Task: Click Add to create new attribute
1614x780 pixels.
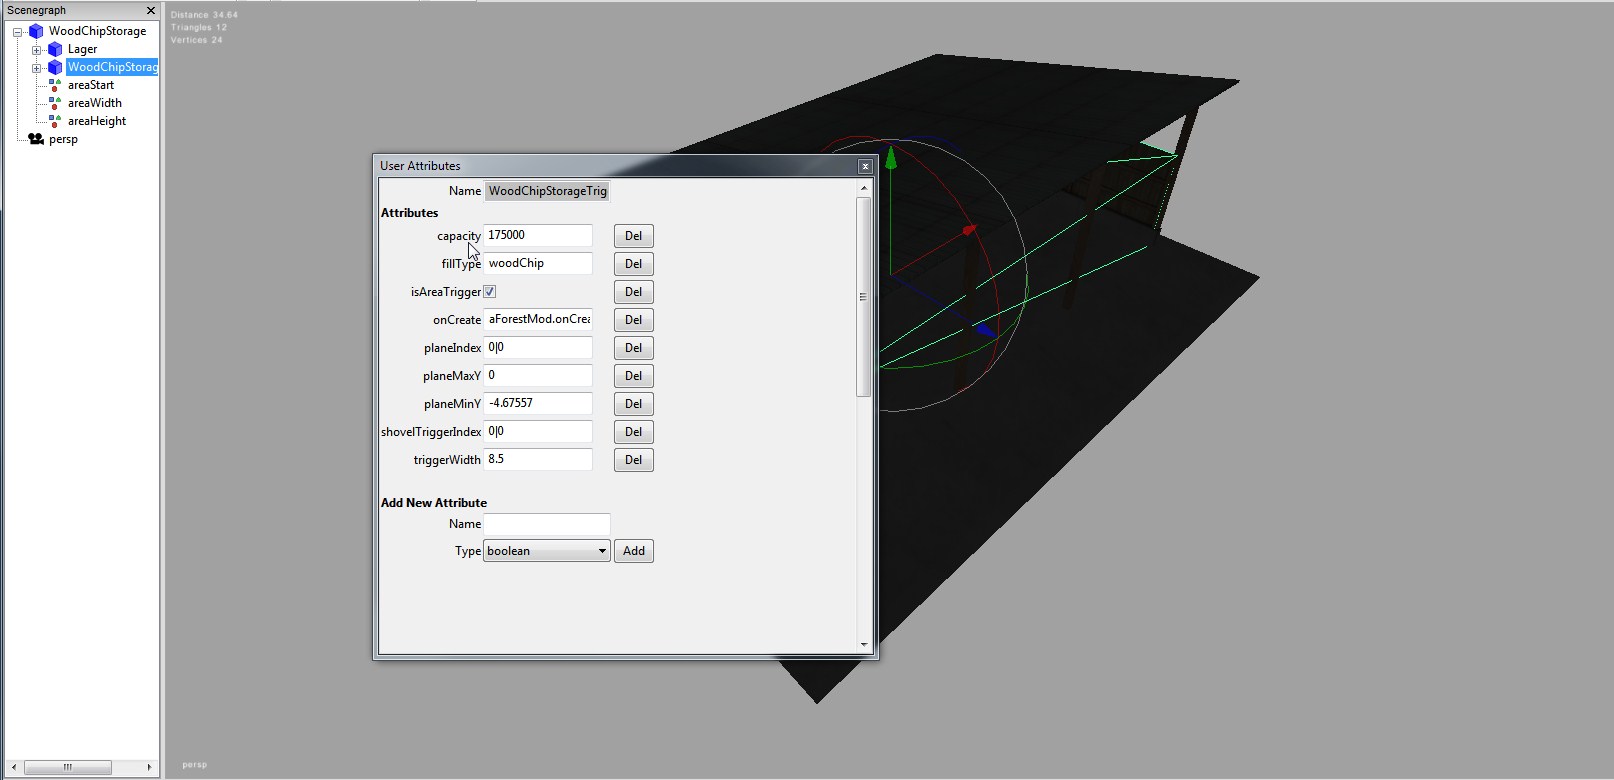Action: click(x=633, y=551)
